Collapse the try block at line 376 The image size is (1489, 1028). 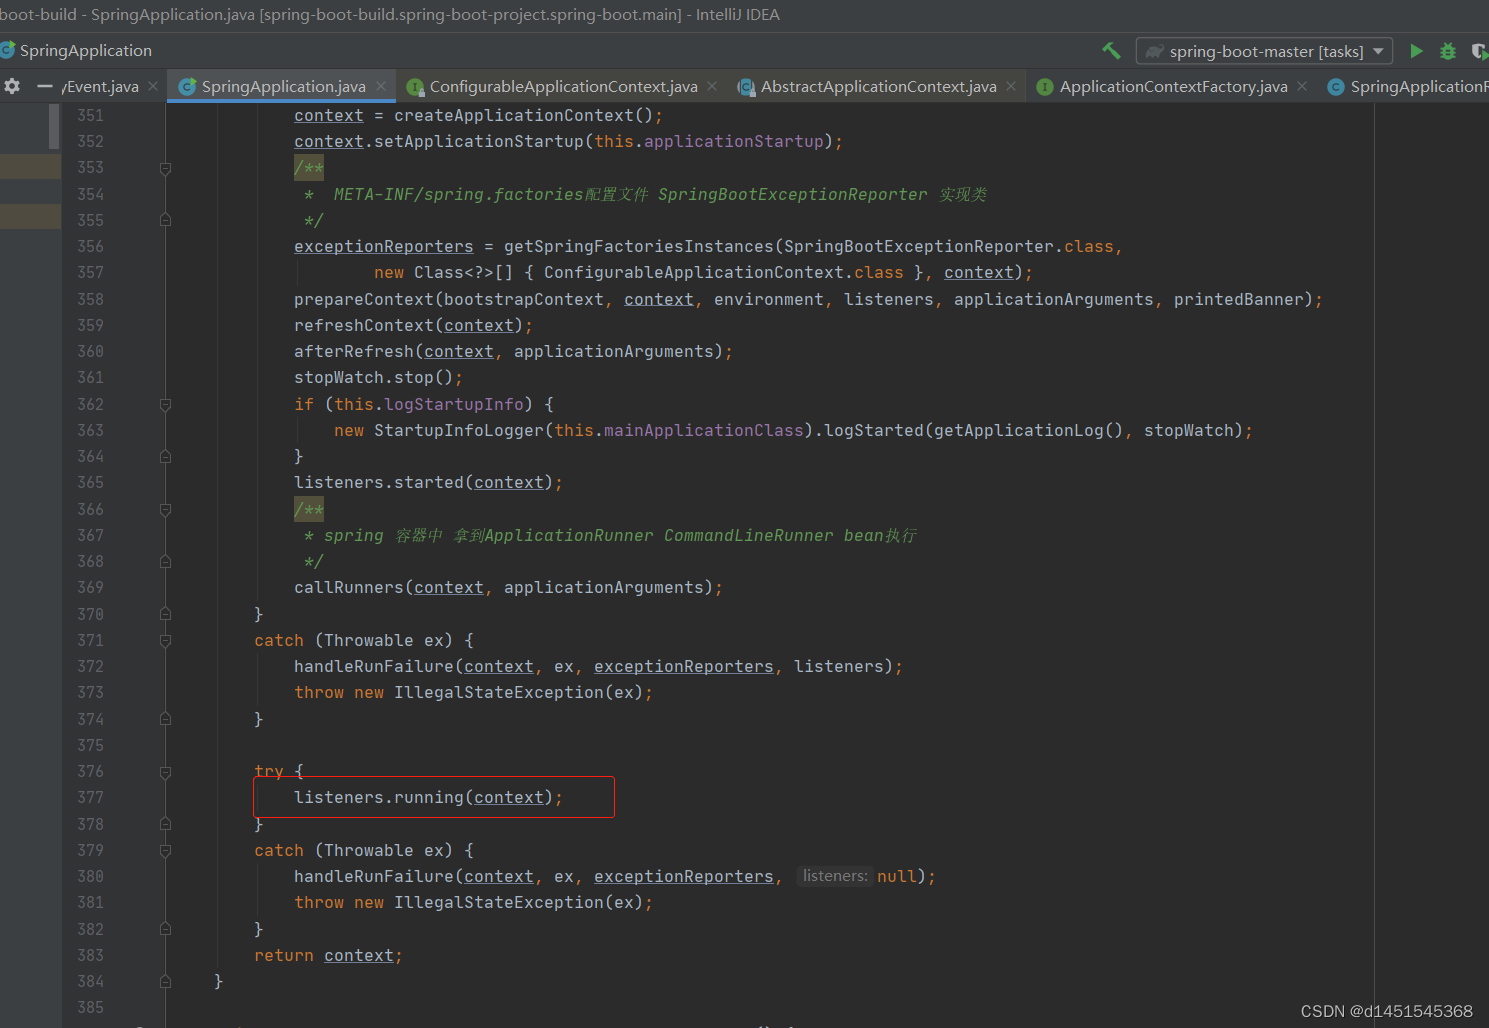click(x=166, y=771)
